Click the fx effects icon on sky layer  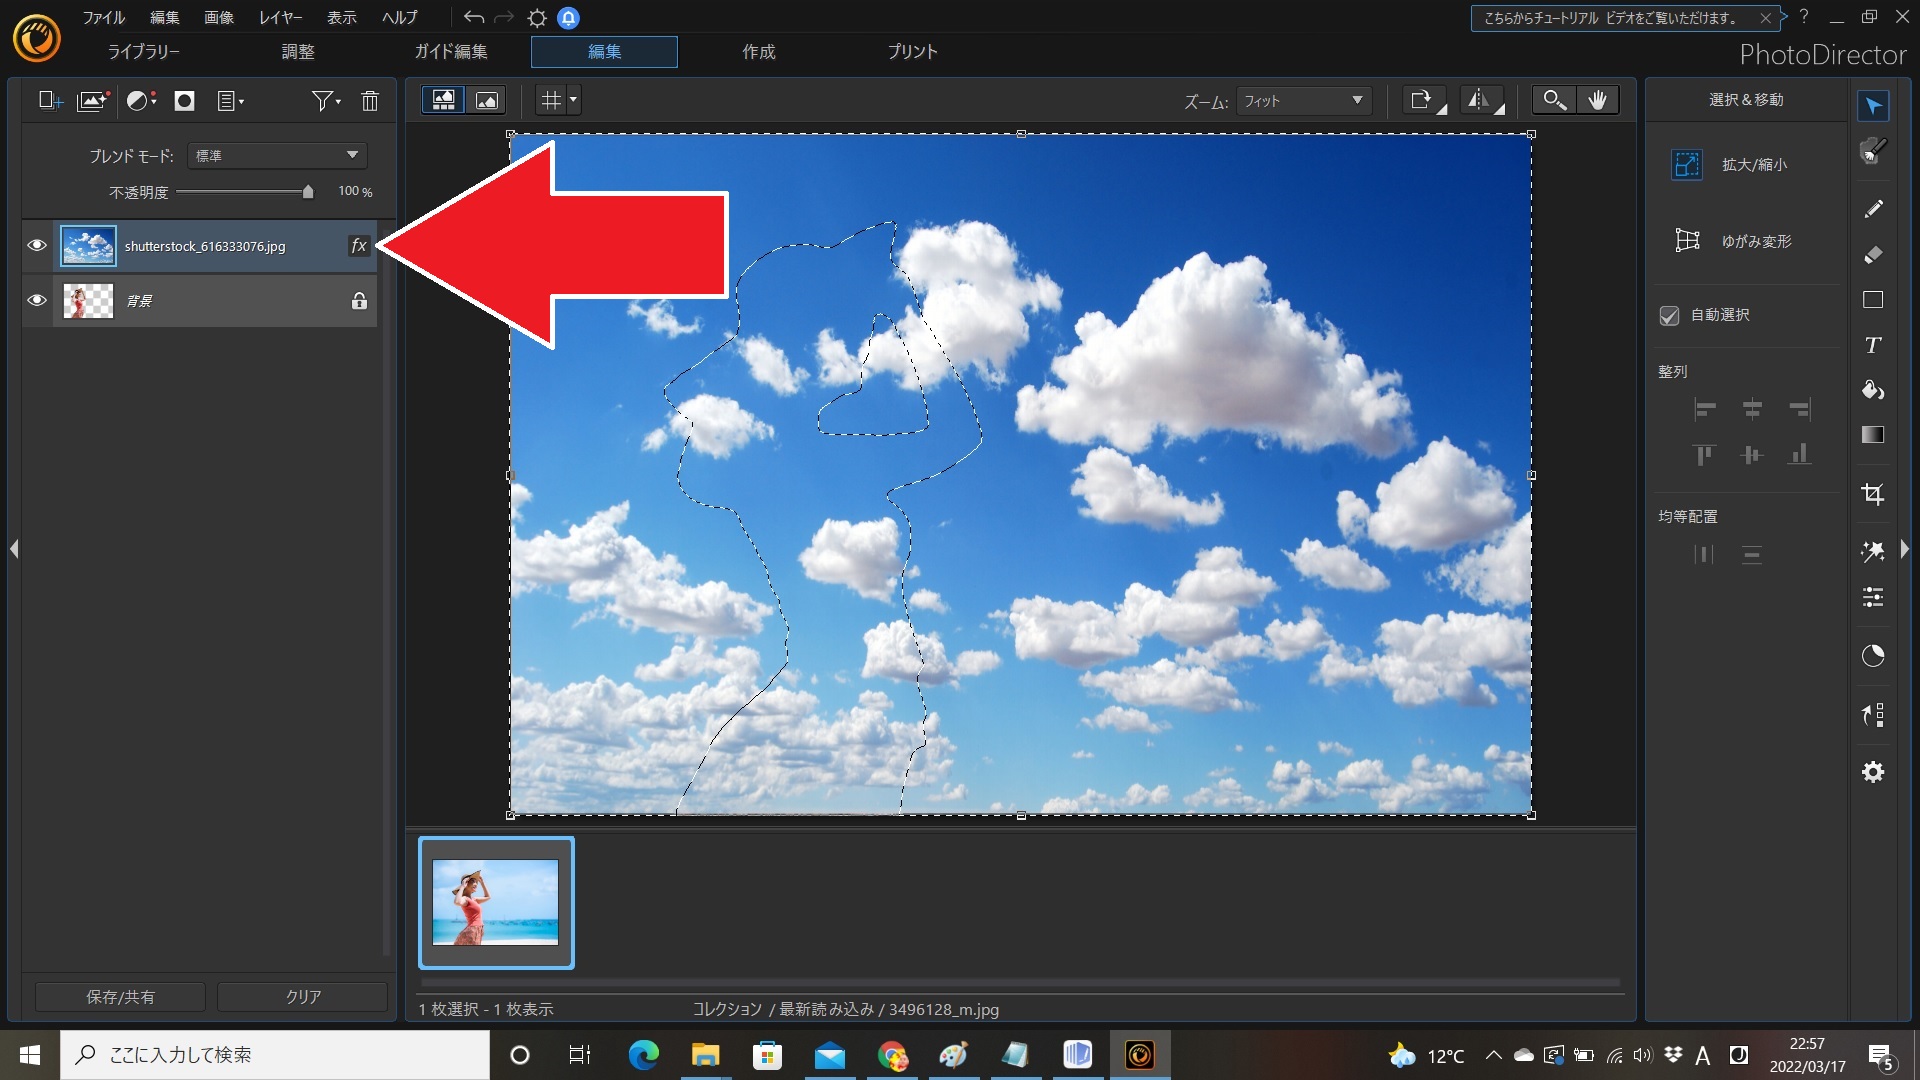point(359,246)
